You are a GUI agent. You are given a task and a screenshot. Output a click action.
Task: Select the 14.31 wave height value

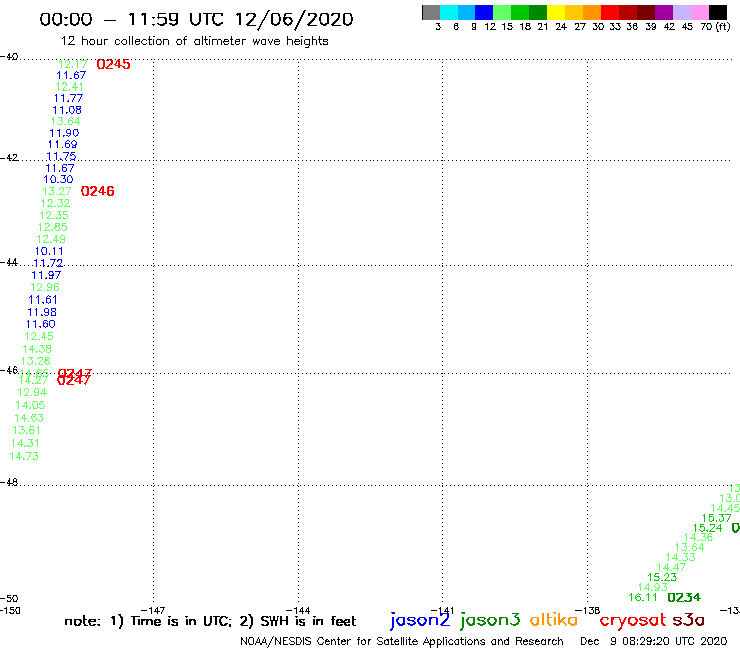[x=25, y=443]
